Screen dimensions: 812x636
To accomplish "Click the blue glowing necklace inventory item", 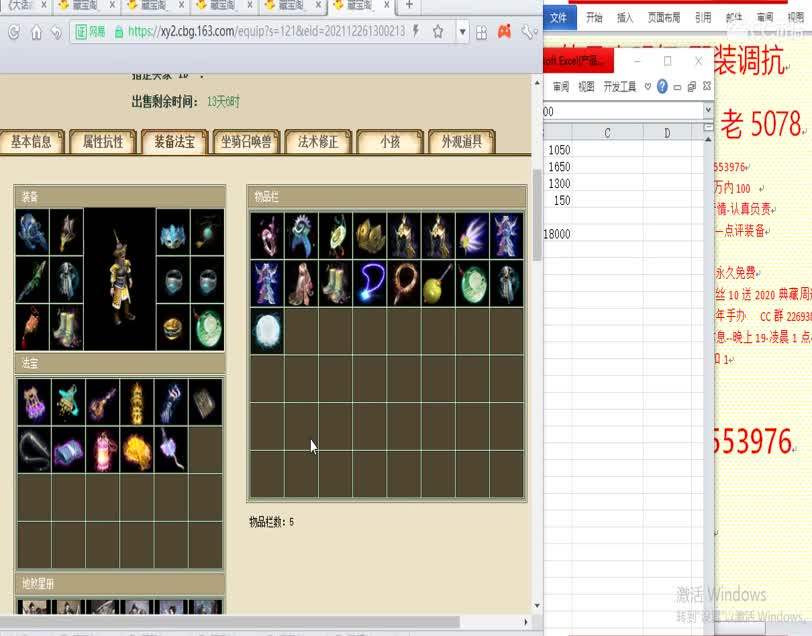I will (370, 284).
